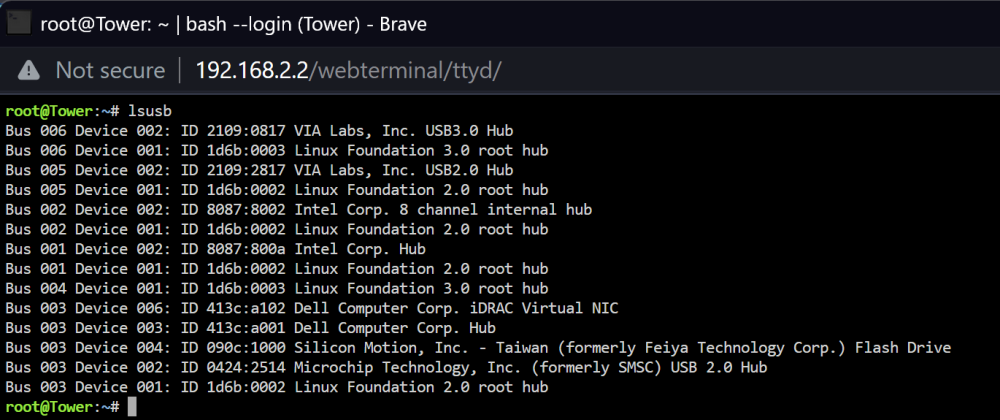This screenshot has height=420, width=1000.
Task: Click the terminal icon in the title bar
Action: (x=19, y=24)
